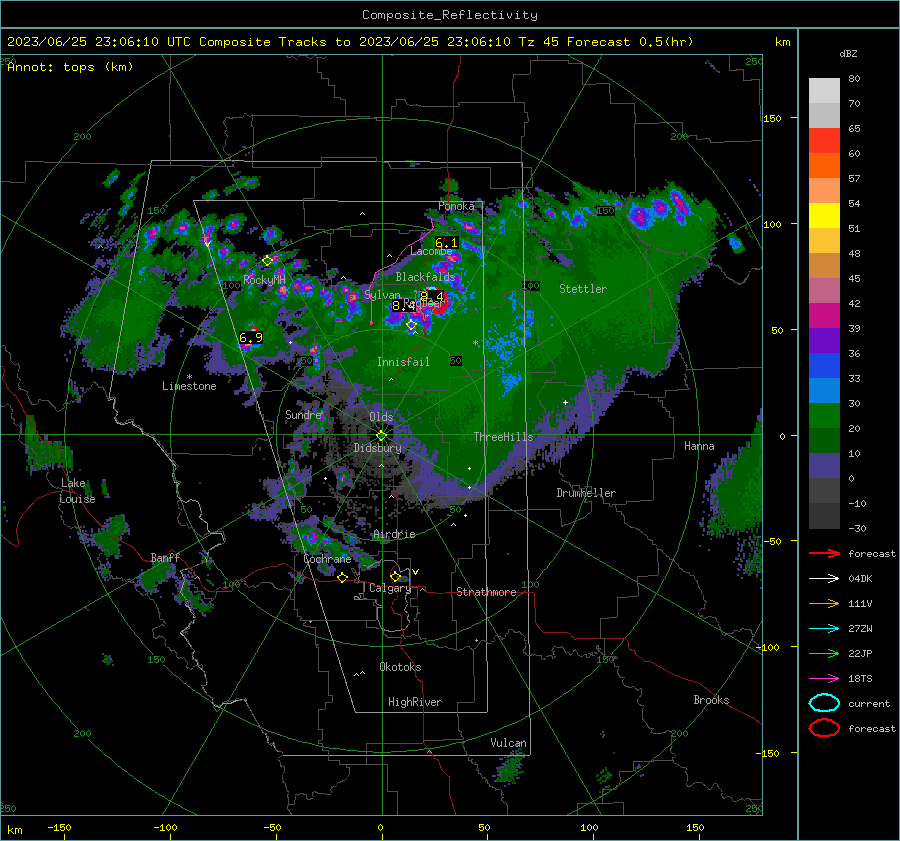Click the -30 dBZ scale value
Image resolution: width=900 pixels, height=841 pixels.
pyautogui.click(x=857, y=528)
